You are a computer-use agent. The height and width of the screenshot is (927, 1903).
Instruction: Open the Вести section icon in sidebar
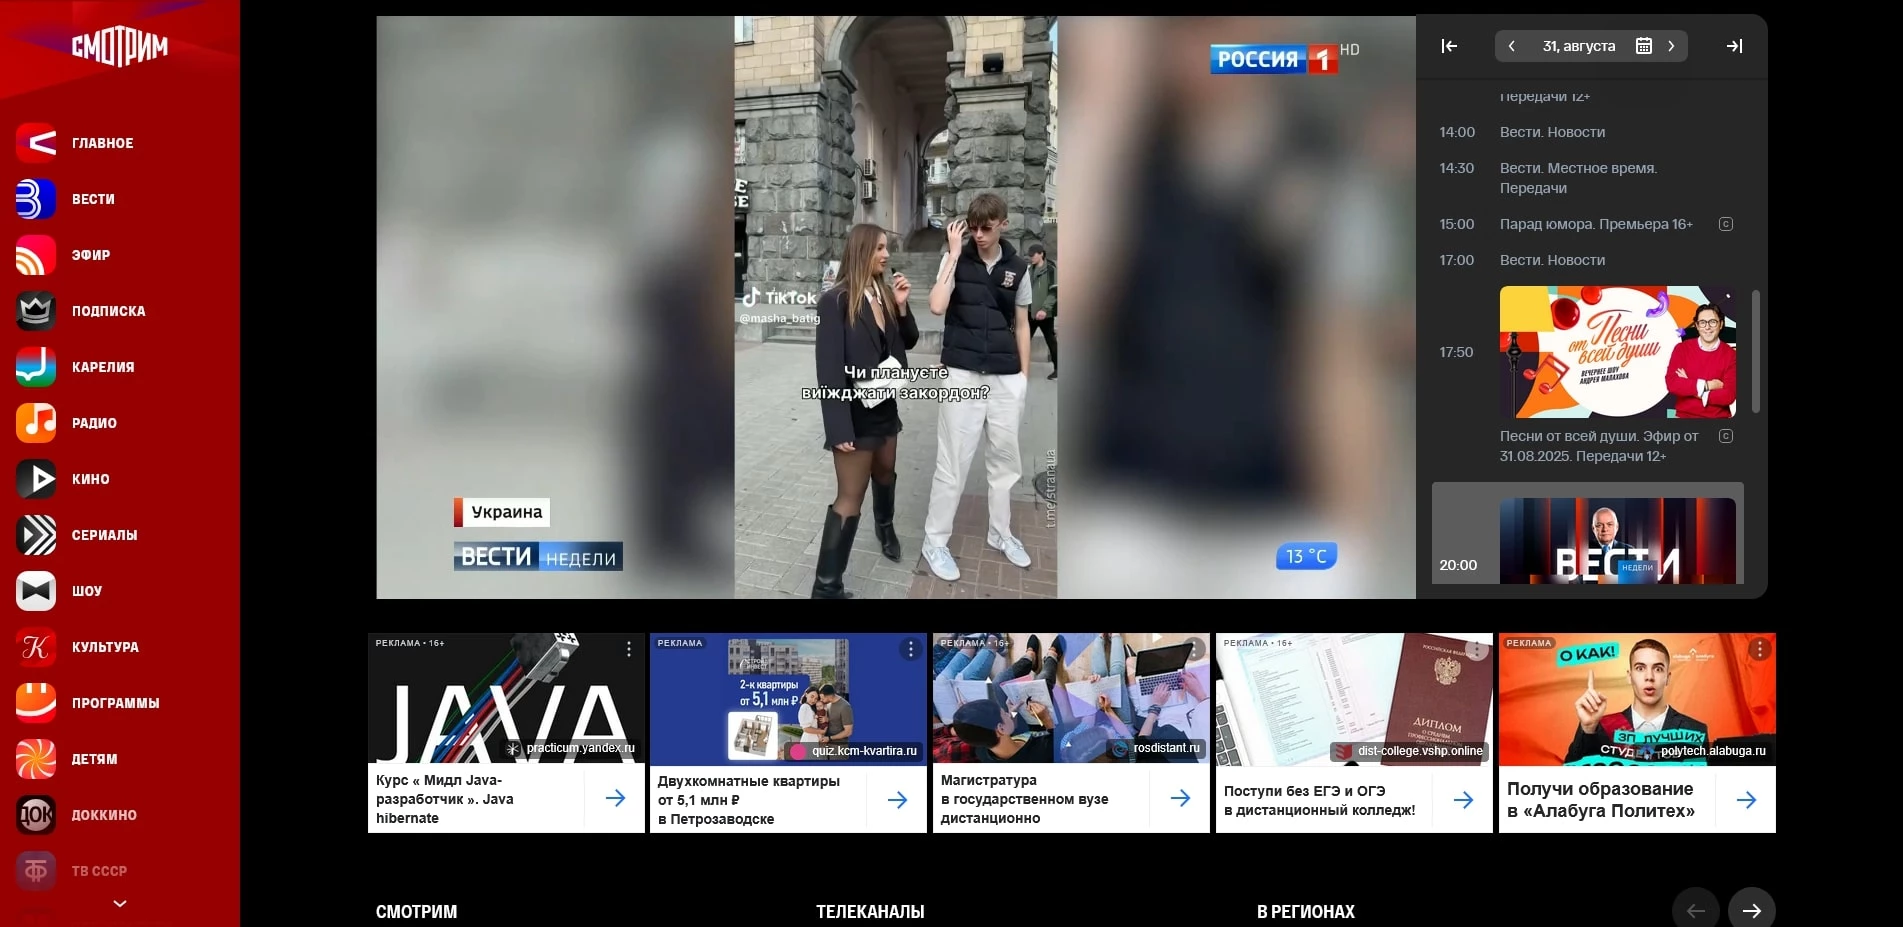tap(35, 199)
